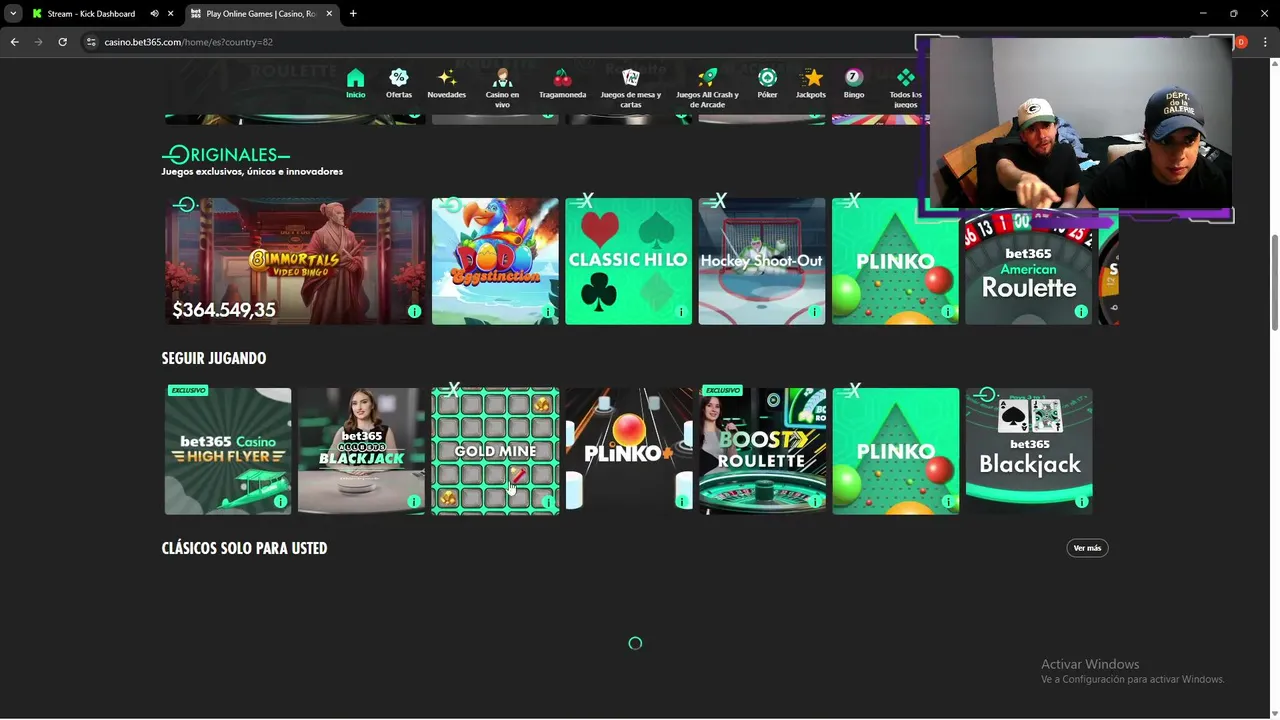The height and width of the screenshot is (720, 1280).
Task: Launch Plinko+ ball game
Action: [628, 451]
